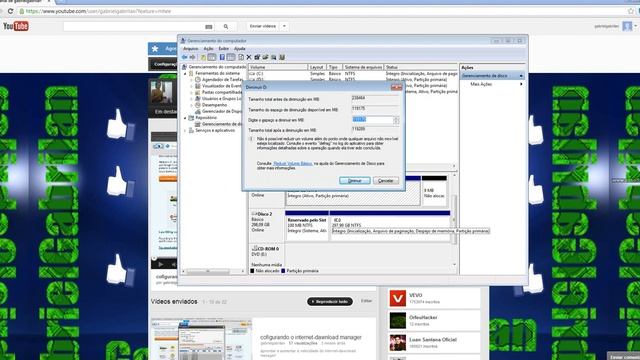
Task: Click the YouTube logo
Action: pyautogui.click(x=16, y=26)
